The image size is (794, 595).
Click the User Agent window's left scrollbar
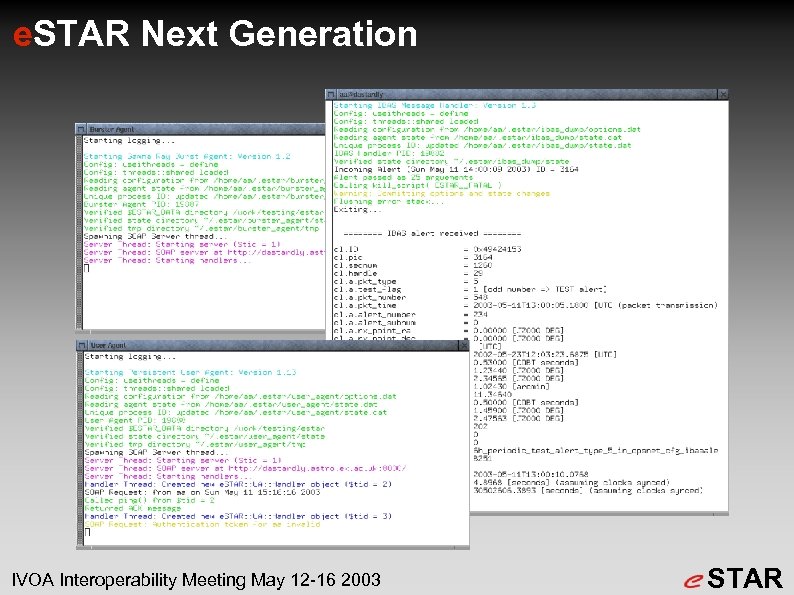pyautogui.click(x=80, y=448)
